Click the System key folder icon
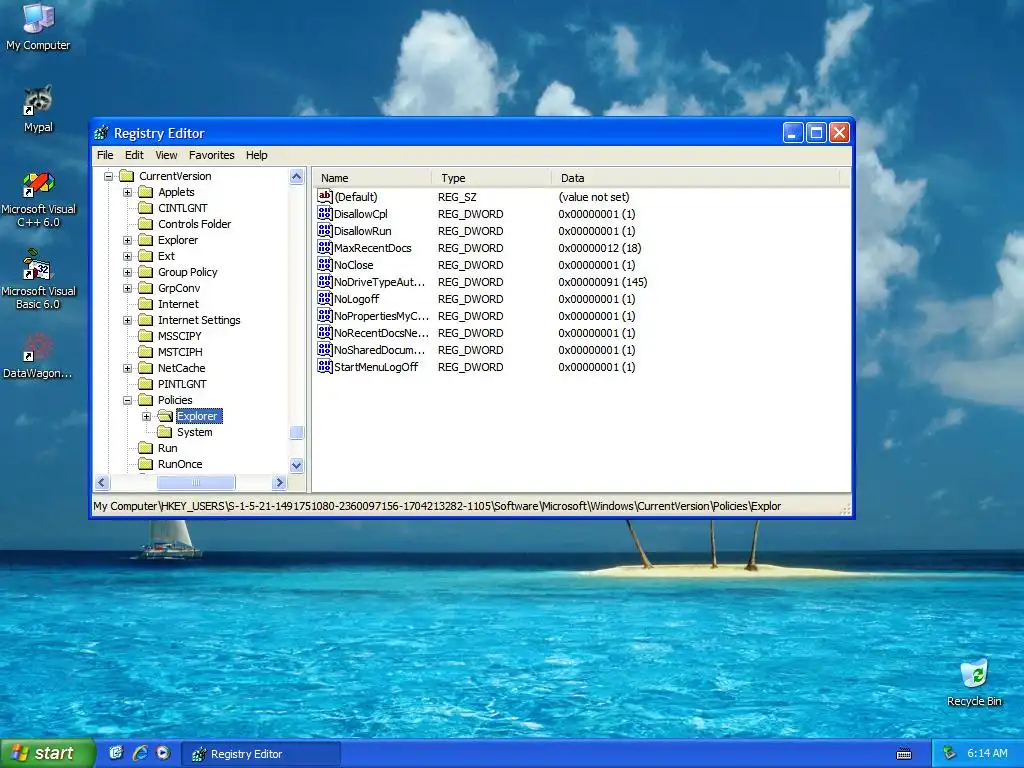This screenshot has width=1024, height=768. tap(165, 432)
